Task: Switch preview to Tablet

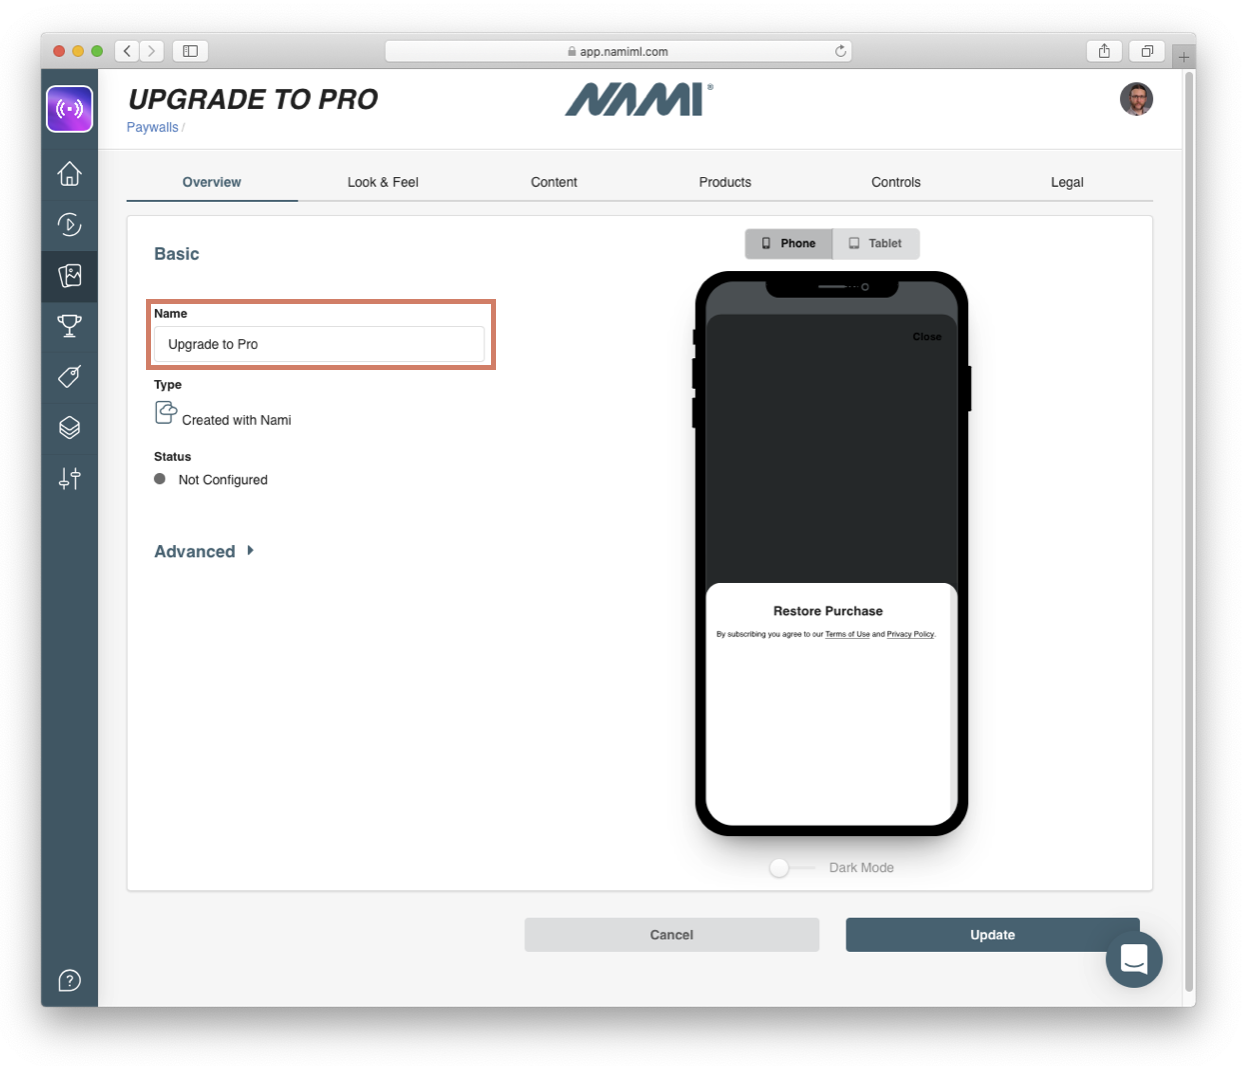Action: (x=876, y=243)
